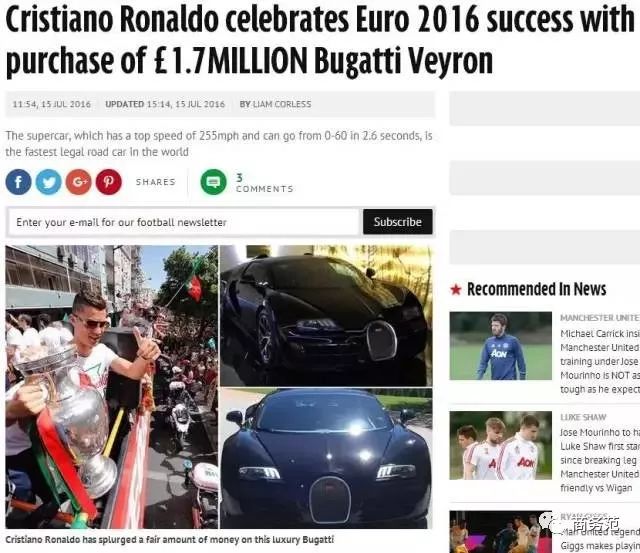
Task: Click the lower front-view Bugatti photo
Action: 326,459
